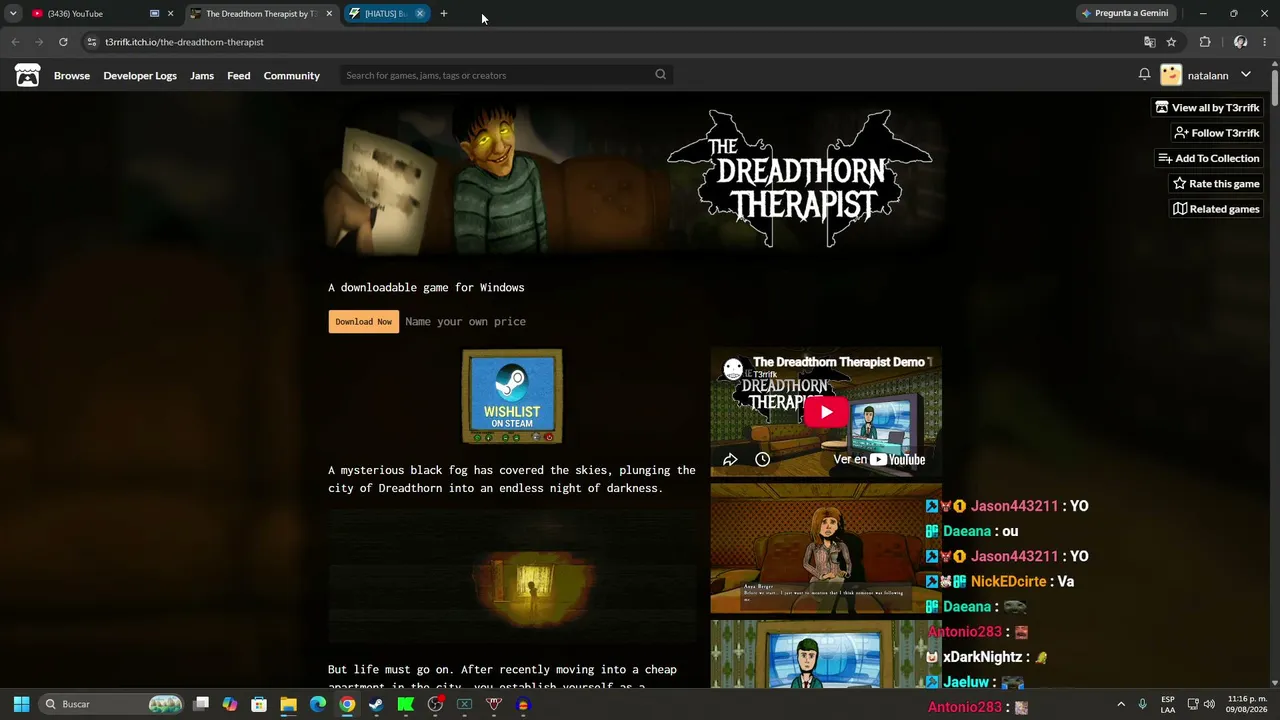This screenshot has width=1280, height=720.
Task: Open the taskbar clock and date
Action: click(1247, 704)
